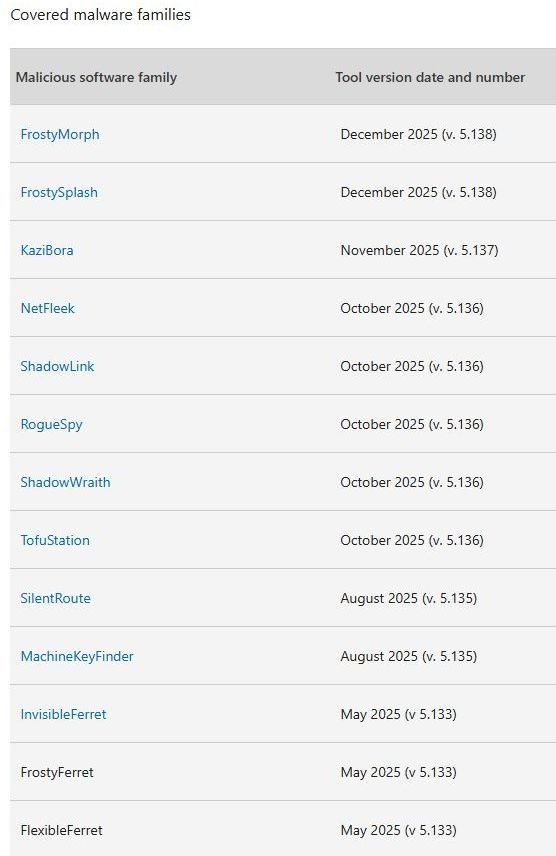Click the Covered malware families heading
Screen dimensions: 556x856
100,15
